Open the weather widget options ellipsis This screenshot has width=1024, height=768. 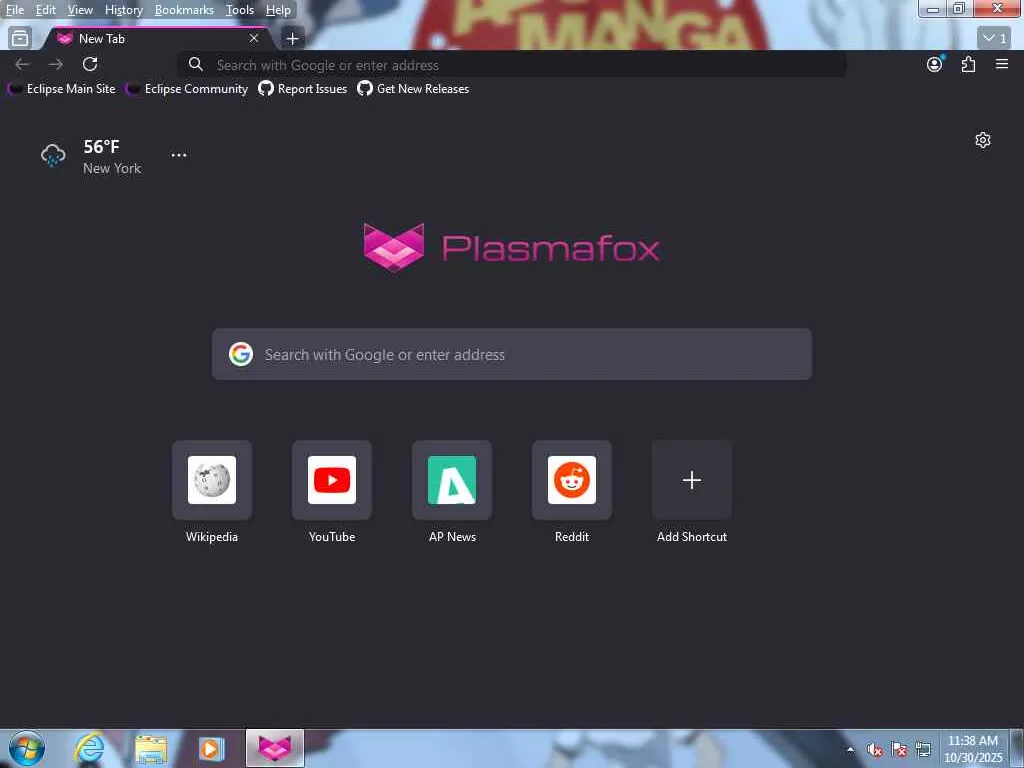point(178,155)
